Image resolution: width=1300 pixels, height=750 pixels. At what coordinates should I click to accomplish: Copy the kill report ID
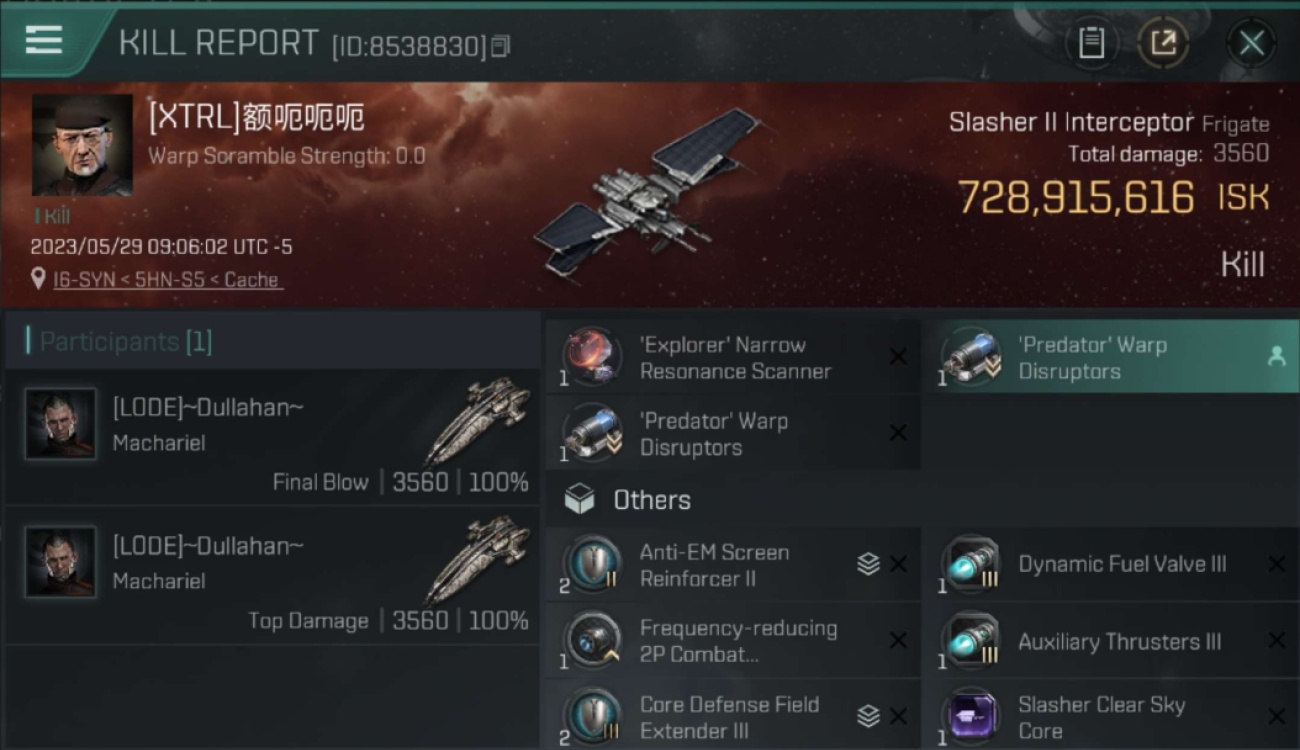[500, 46]
